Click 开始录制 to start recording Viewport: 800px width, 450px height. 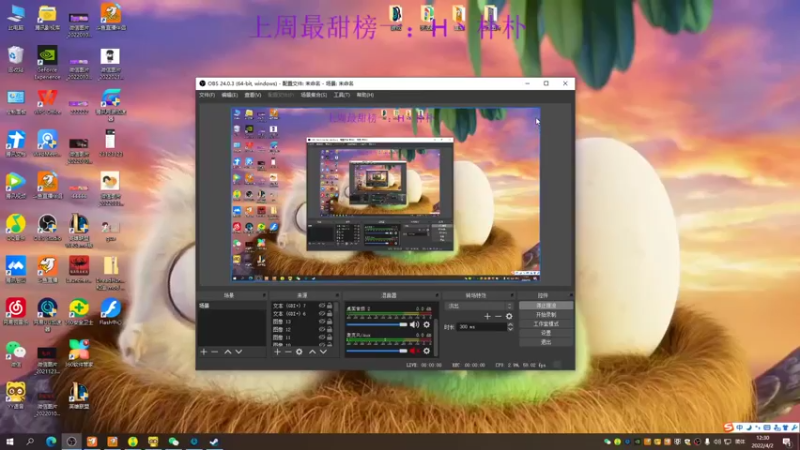(546, 315)
